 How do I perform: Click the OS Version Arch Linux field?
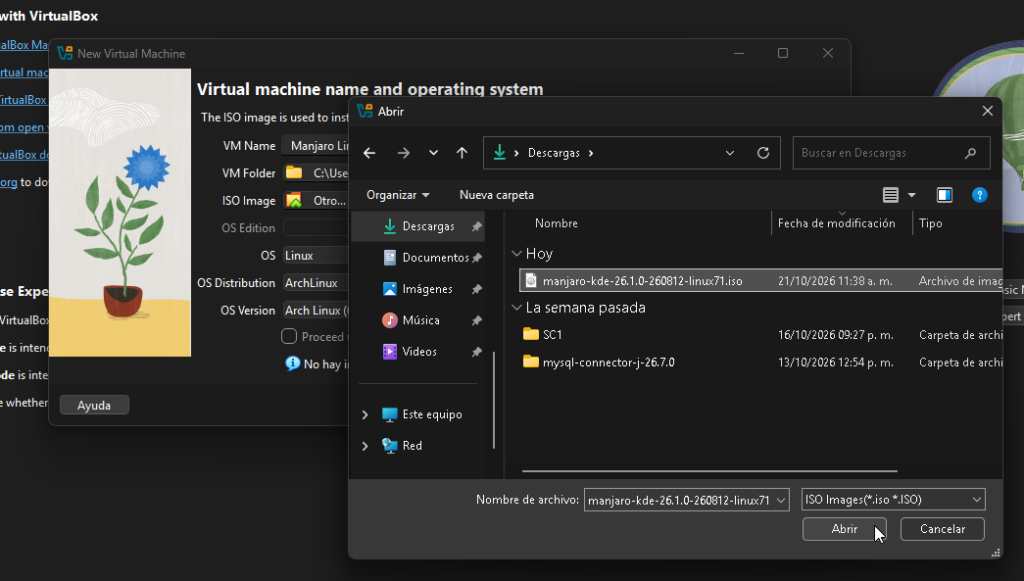[x=315, y=310]
